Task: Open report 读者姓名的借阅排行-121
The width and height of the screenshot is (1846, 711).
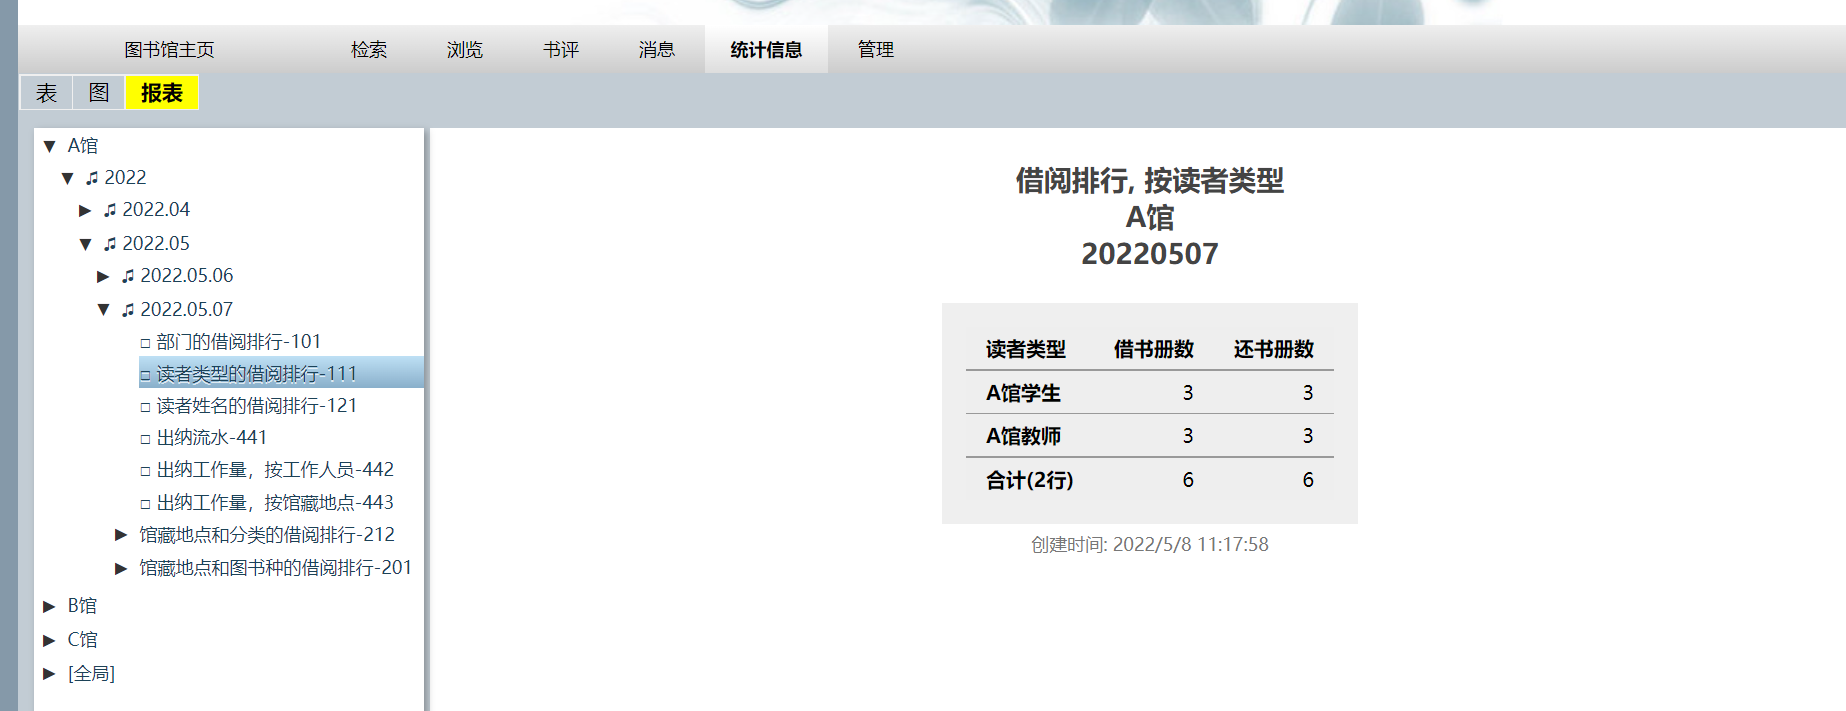Action: tap(257, 406)
